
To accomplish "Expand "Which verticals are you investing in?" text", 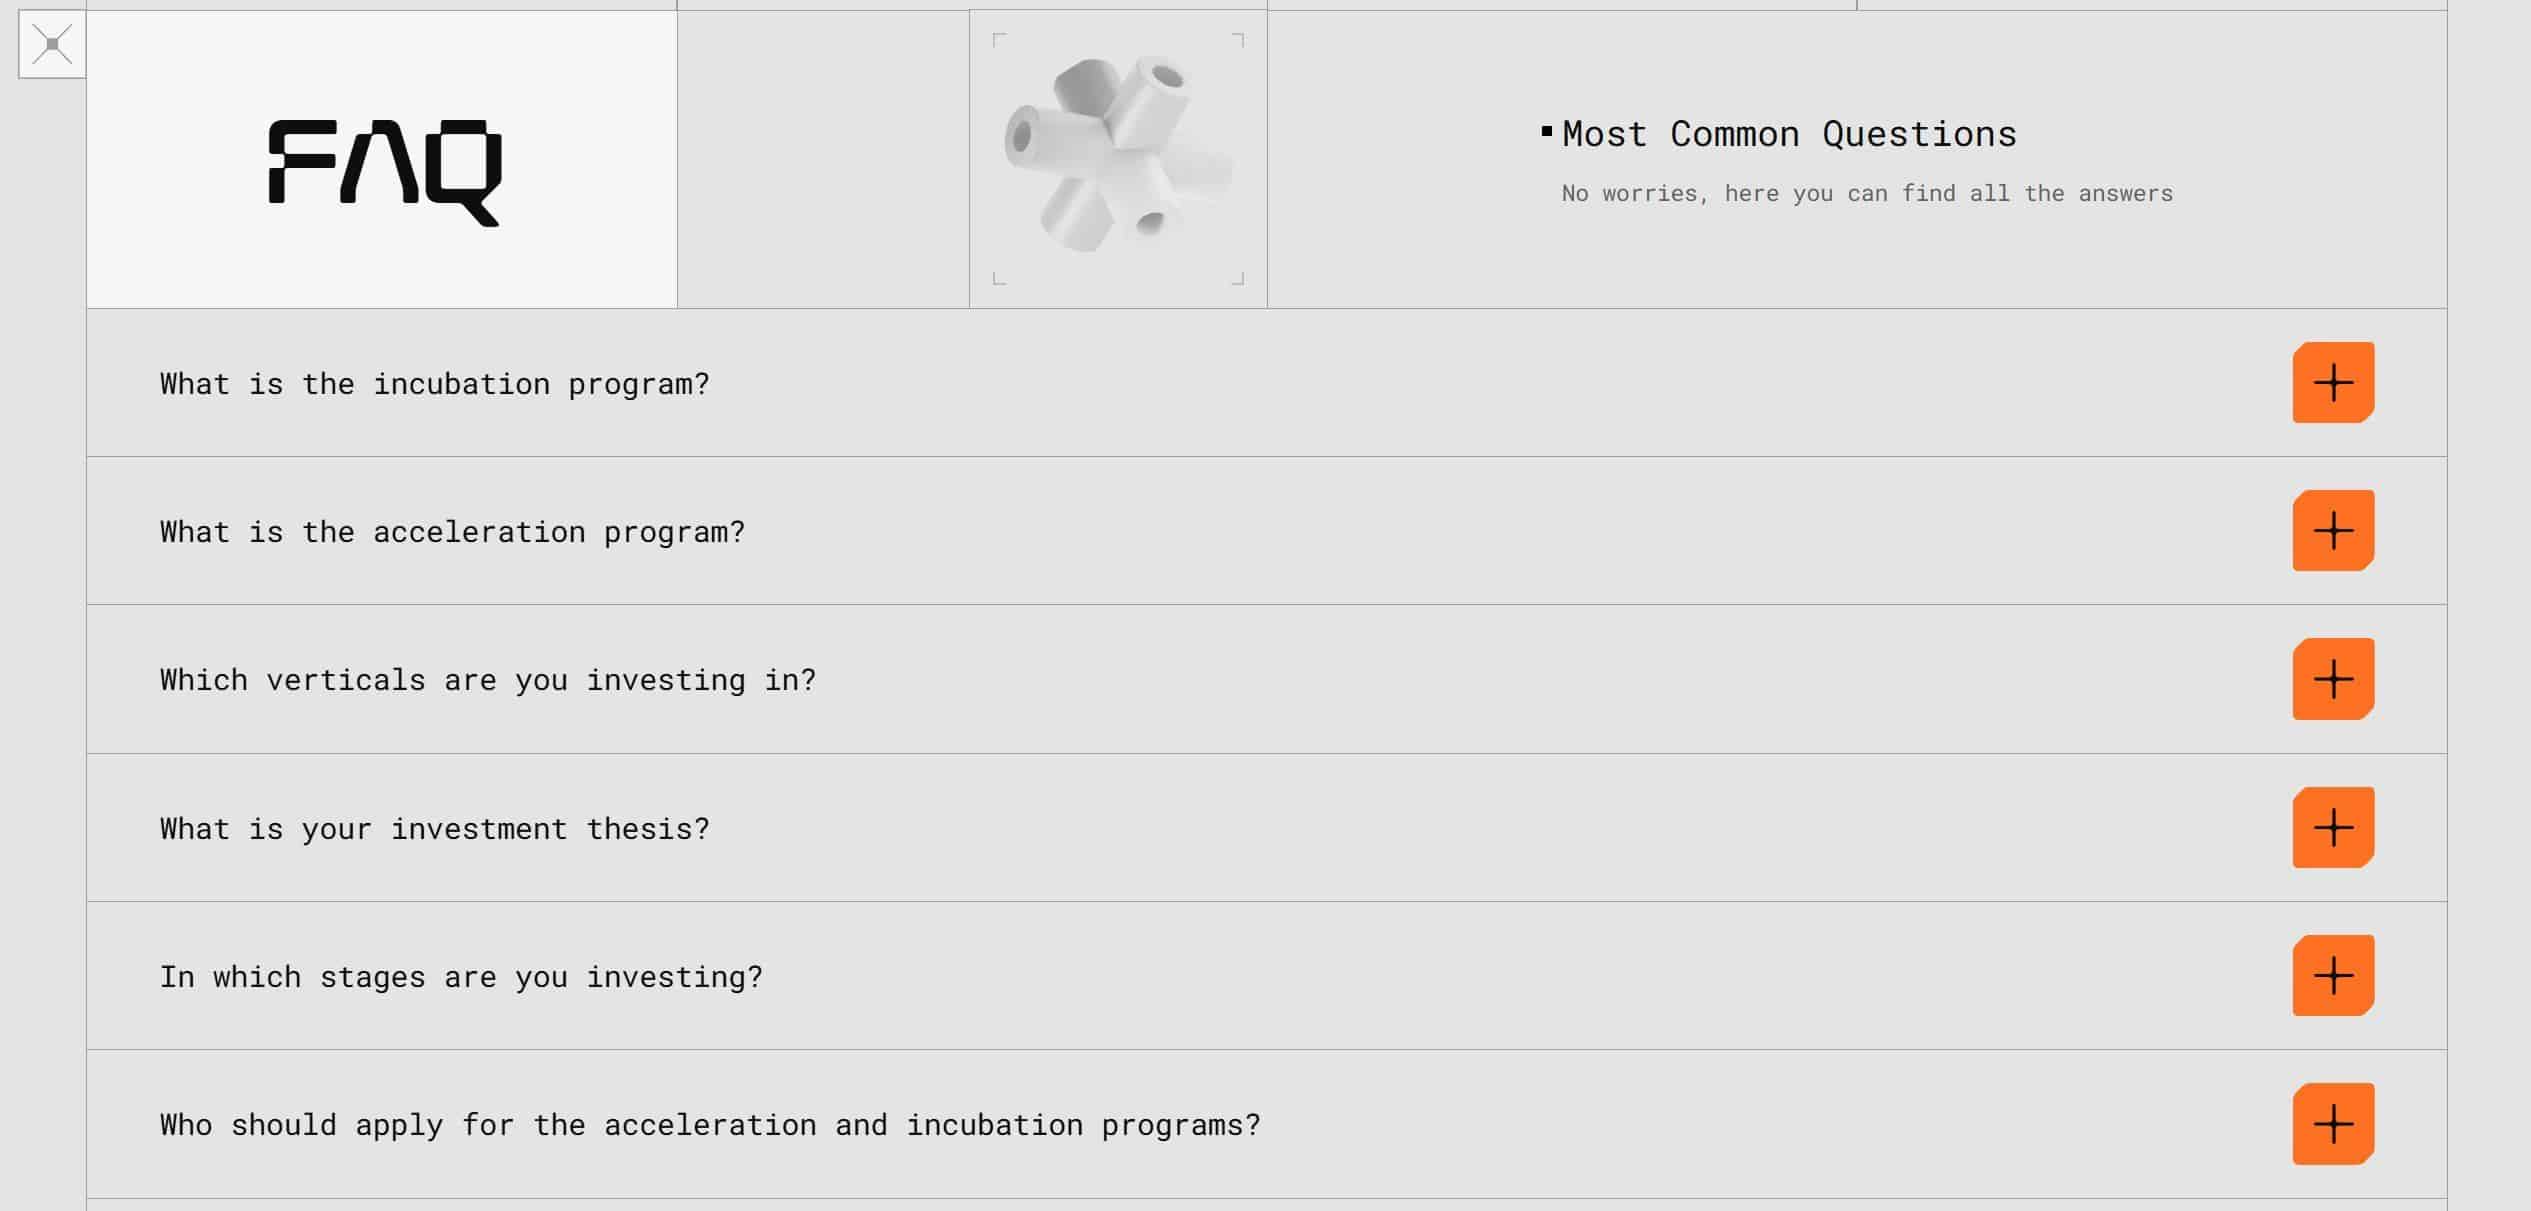I will [487, 680].
